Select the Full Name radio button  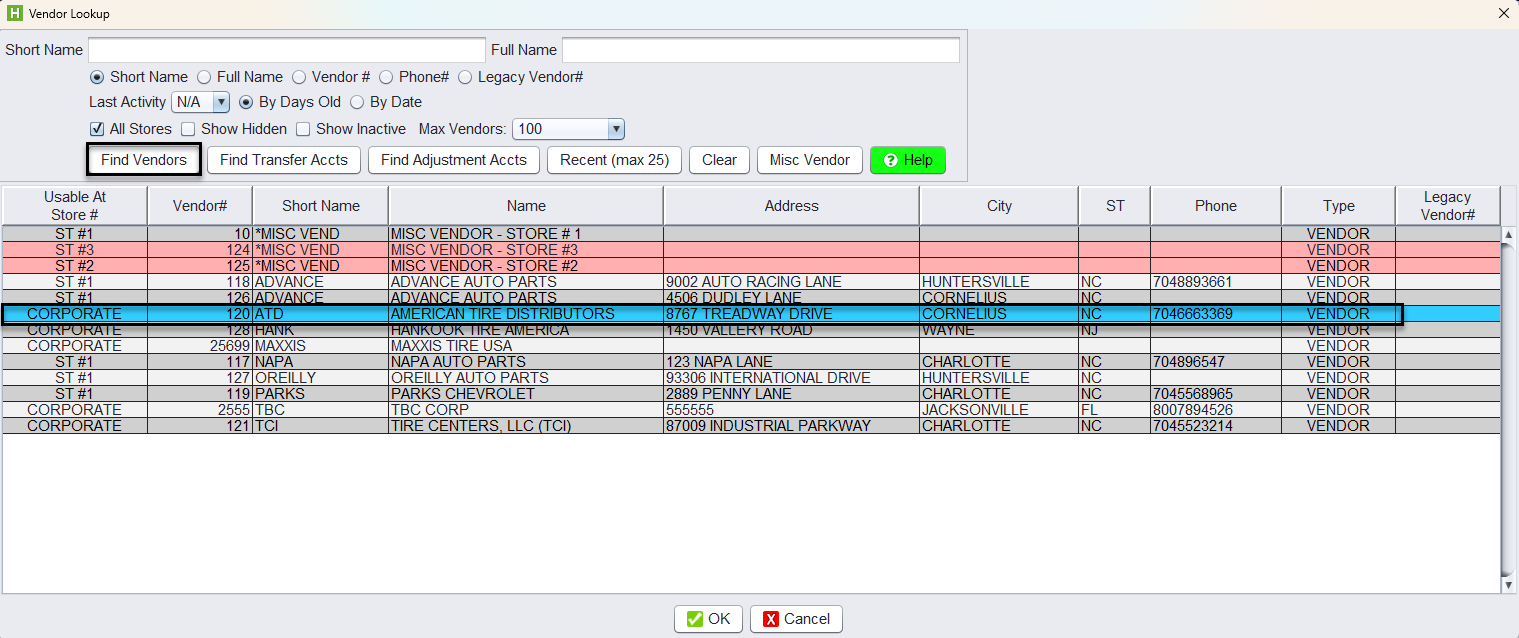click(204, 77)
